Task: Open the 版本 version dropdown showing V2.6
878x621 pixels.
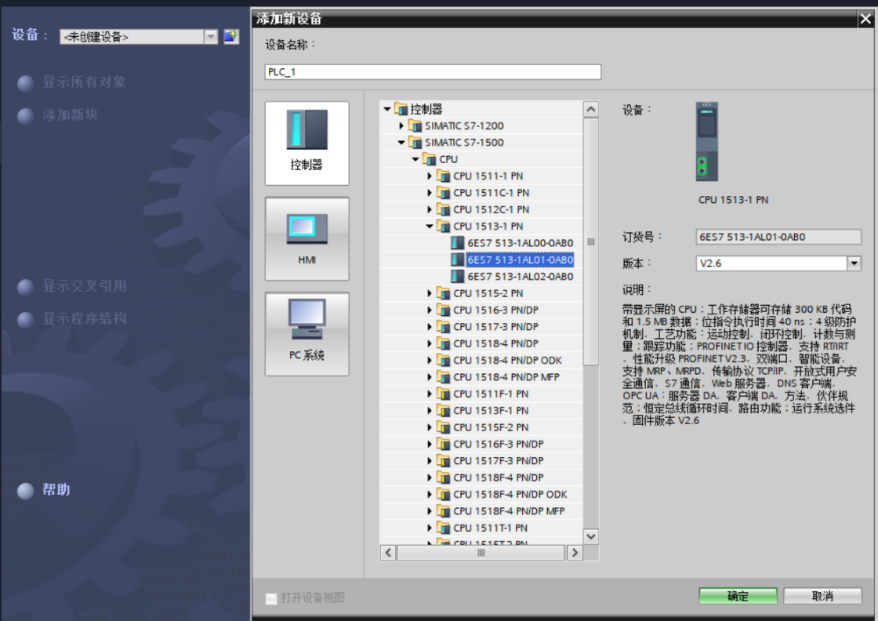Action: tap(854, 263)
